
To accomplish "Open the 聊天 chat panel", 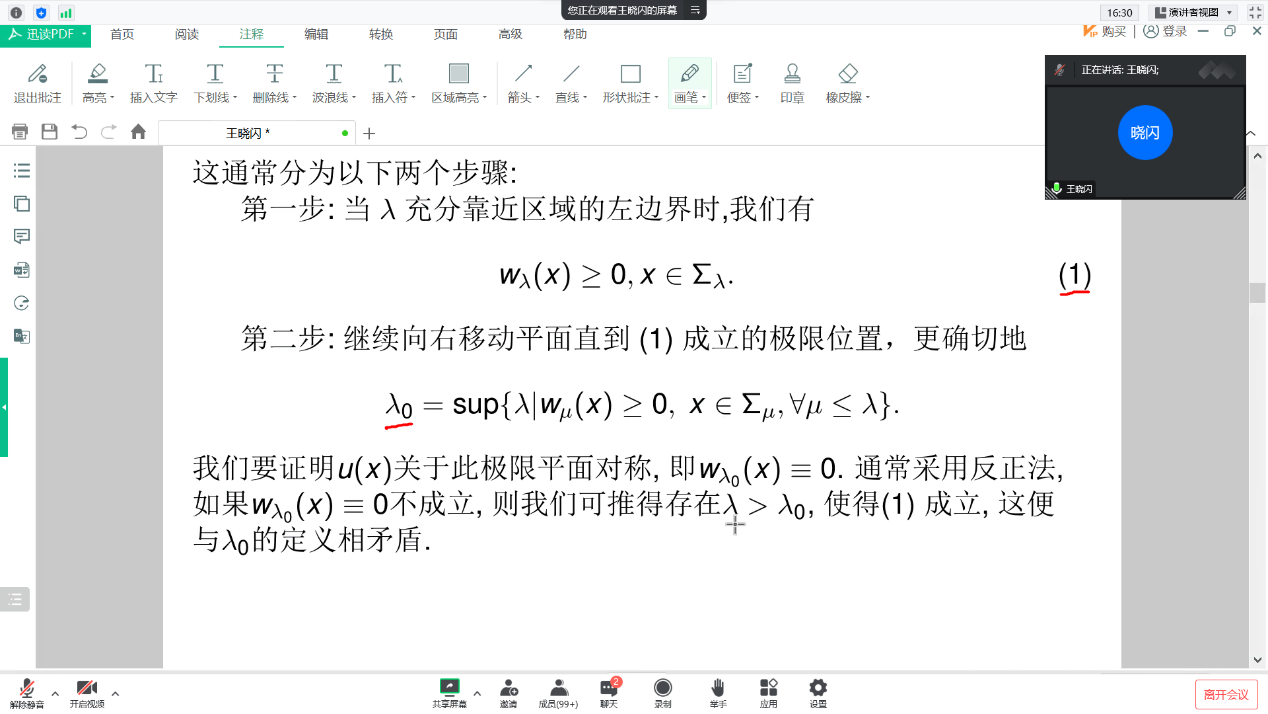I will 608,692.
